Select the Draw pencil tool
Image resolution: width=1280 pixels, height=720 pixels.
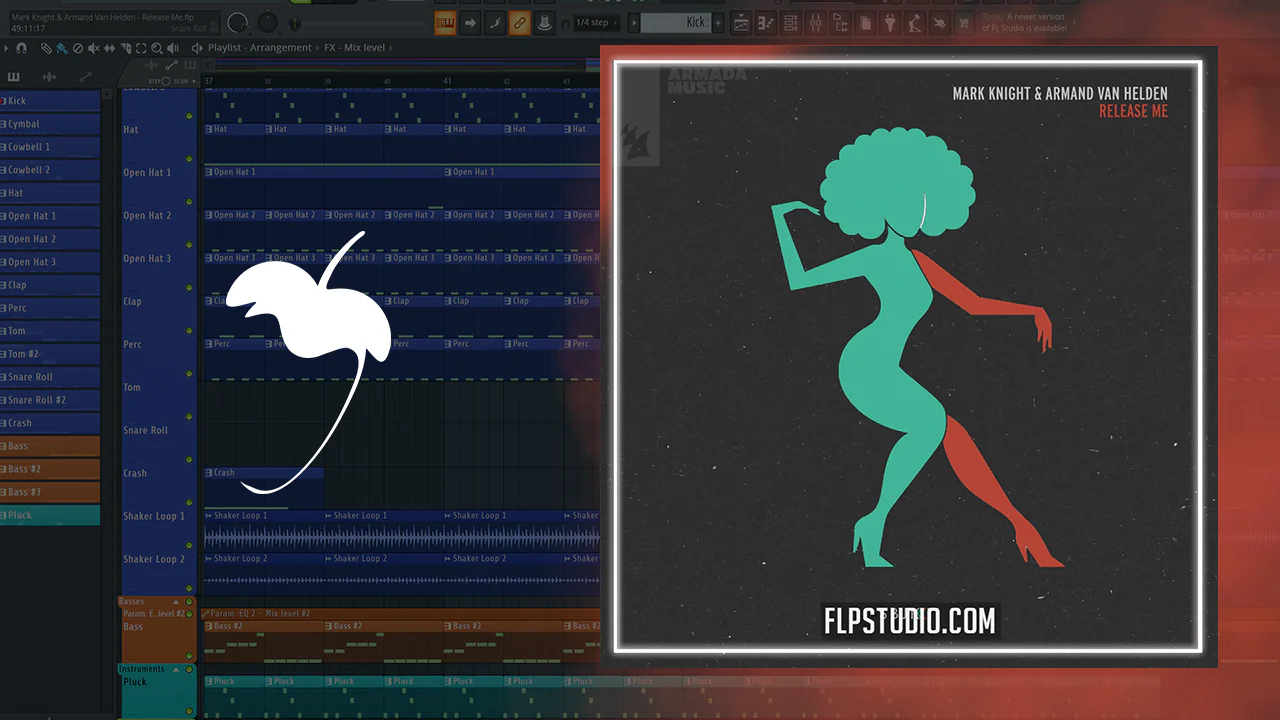pos(47,48)
